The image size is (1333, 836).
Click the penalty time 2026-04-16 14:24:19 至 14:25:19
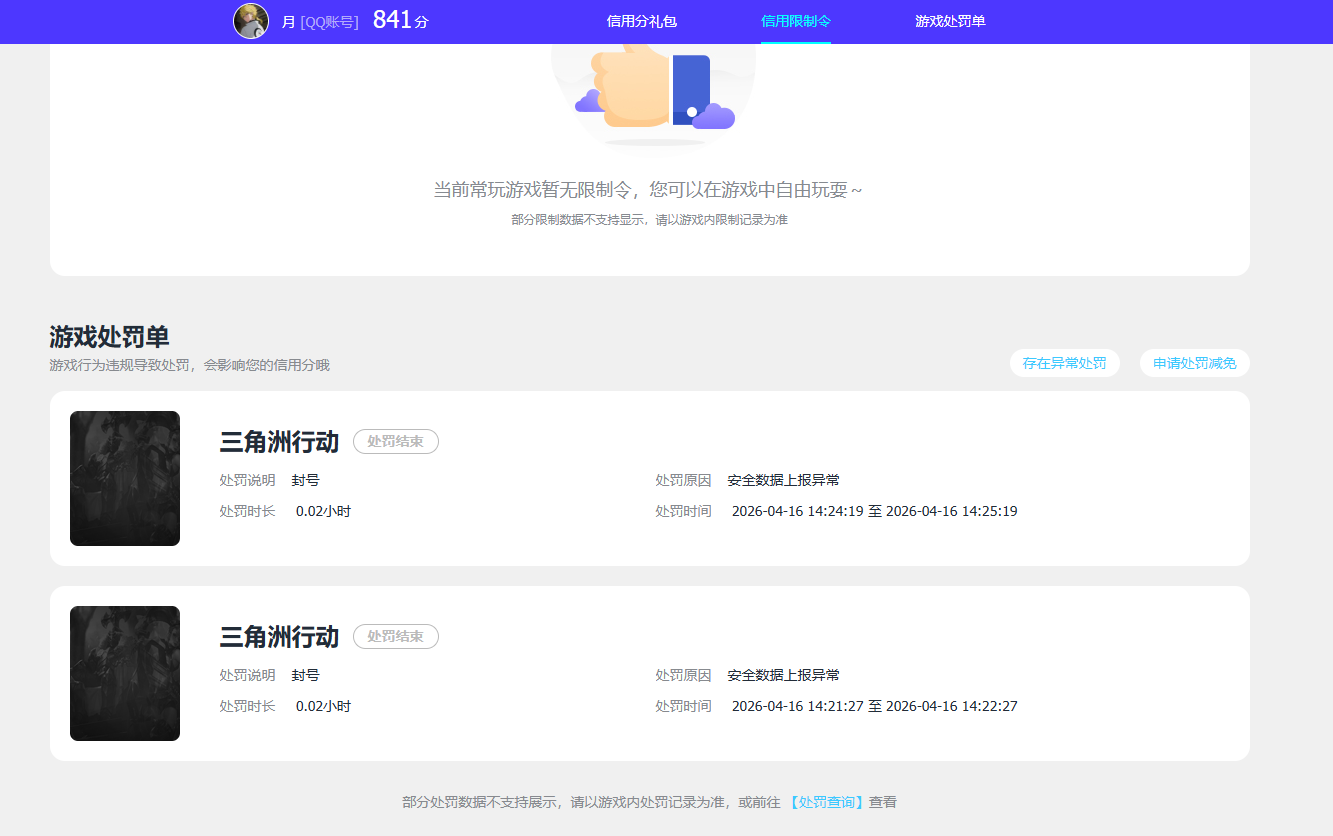(x=875, y=511)
